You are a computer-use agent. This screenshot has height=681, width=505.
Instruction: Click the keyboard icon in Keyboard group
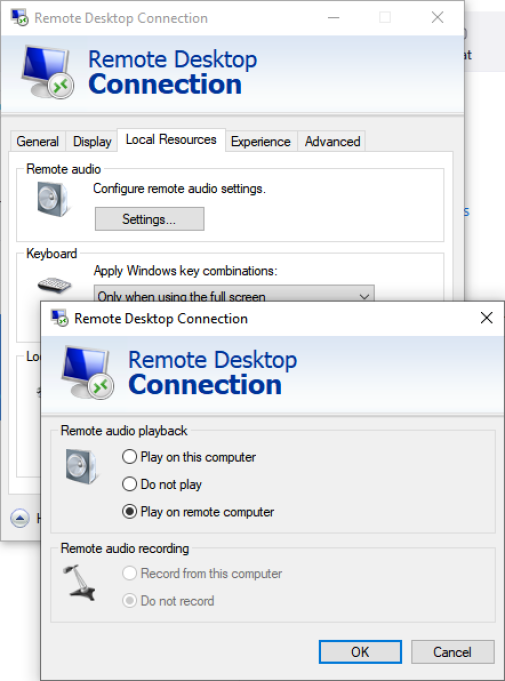[x=54, y=285]
